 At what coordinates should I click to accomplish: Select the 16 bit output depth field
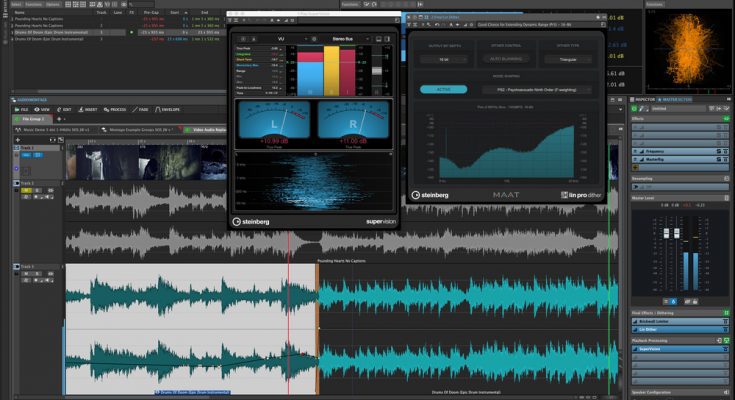[443, 60]
